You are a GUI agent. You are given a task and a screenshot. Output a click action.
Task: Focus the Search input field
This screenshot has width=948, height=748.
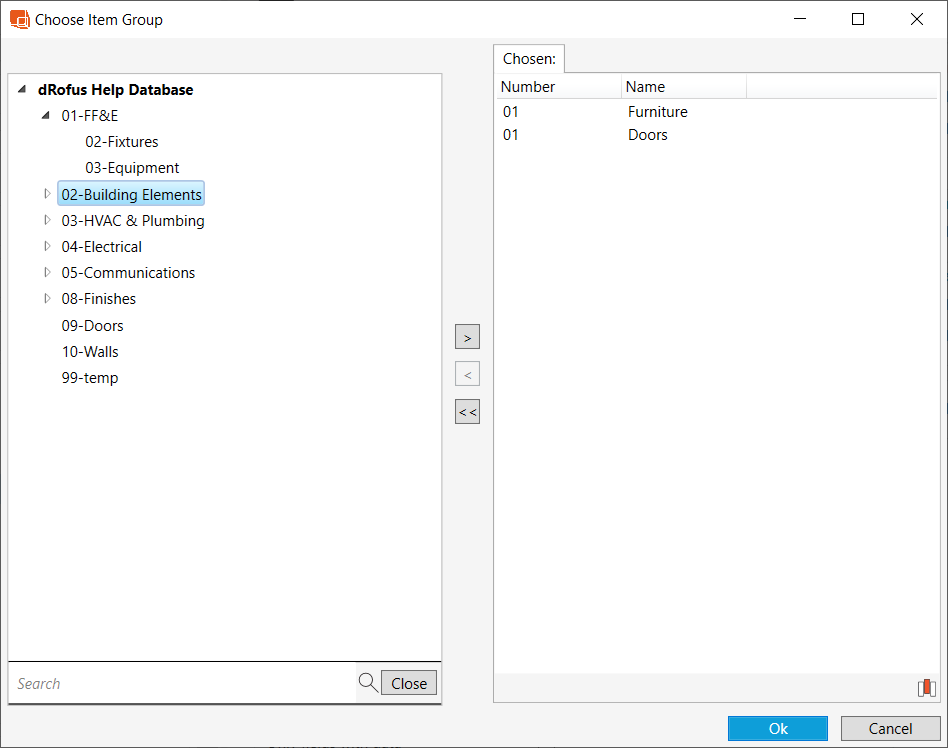[x=180, y=683]
